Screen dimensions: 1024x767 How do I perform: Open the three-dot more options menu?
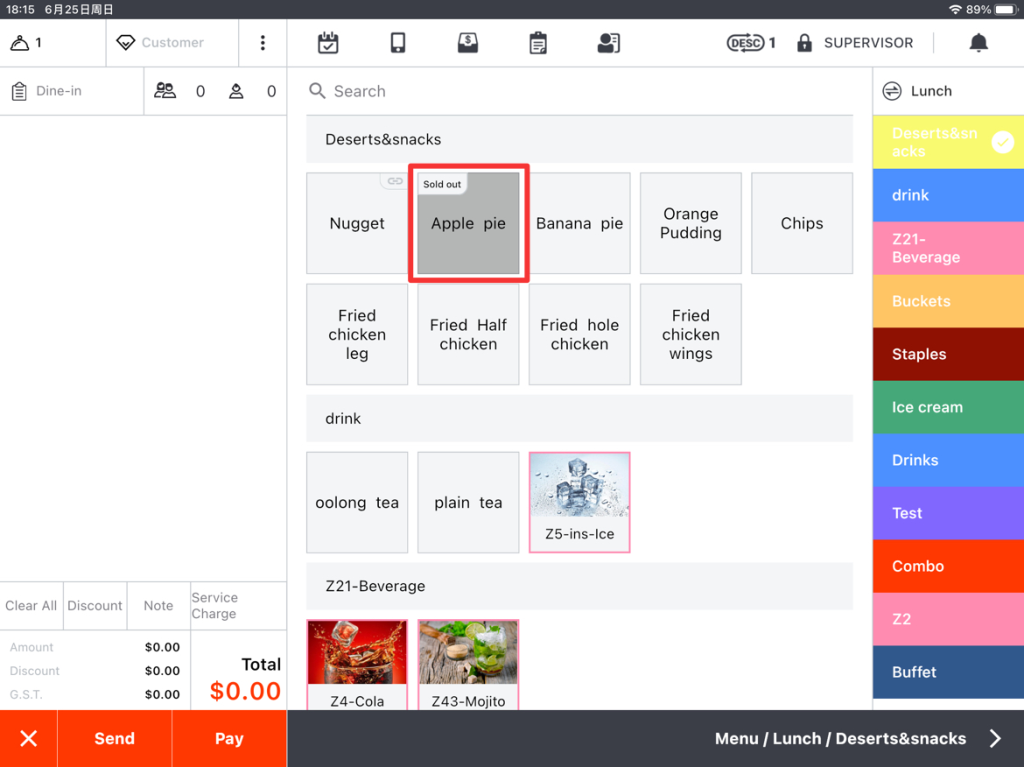point(263,43)
